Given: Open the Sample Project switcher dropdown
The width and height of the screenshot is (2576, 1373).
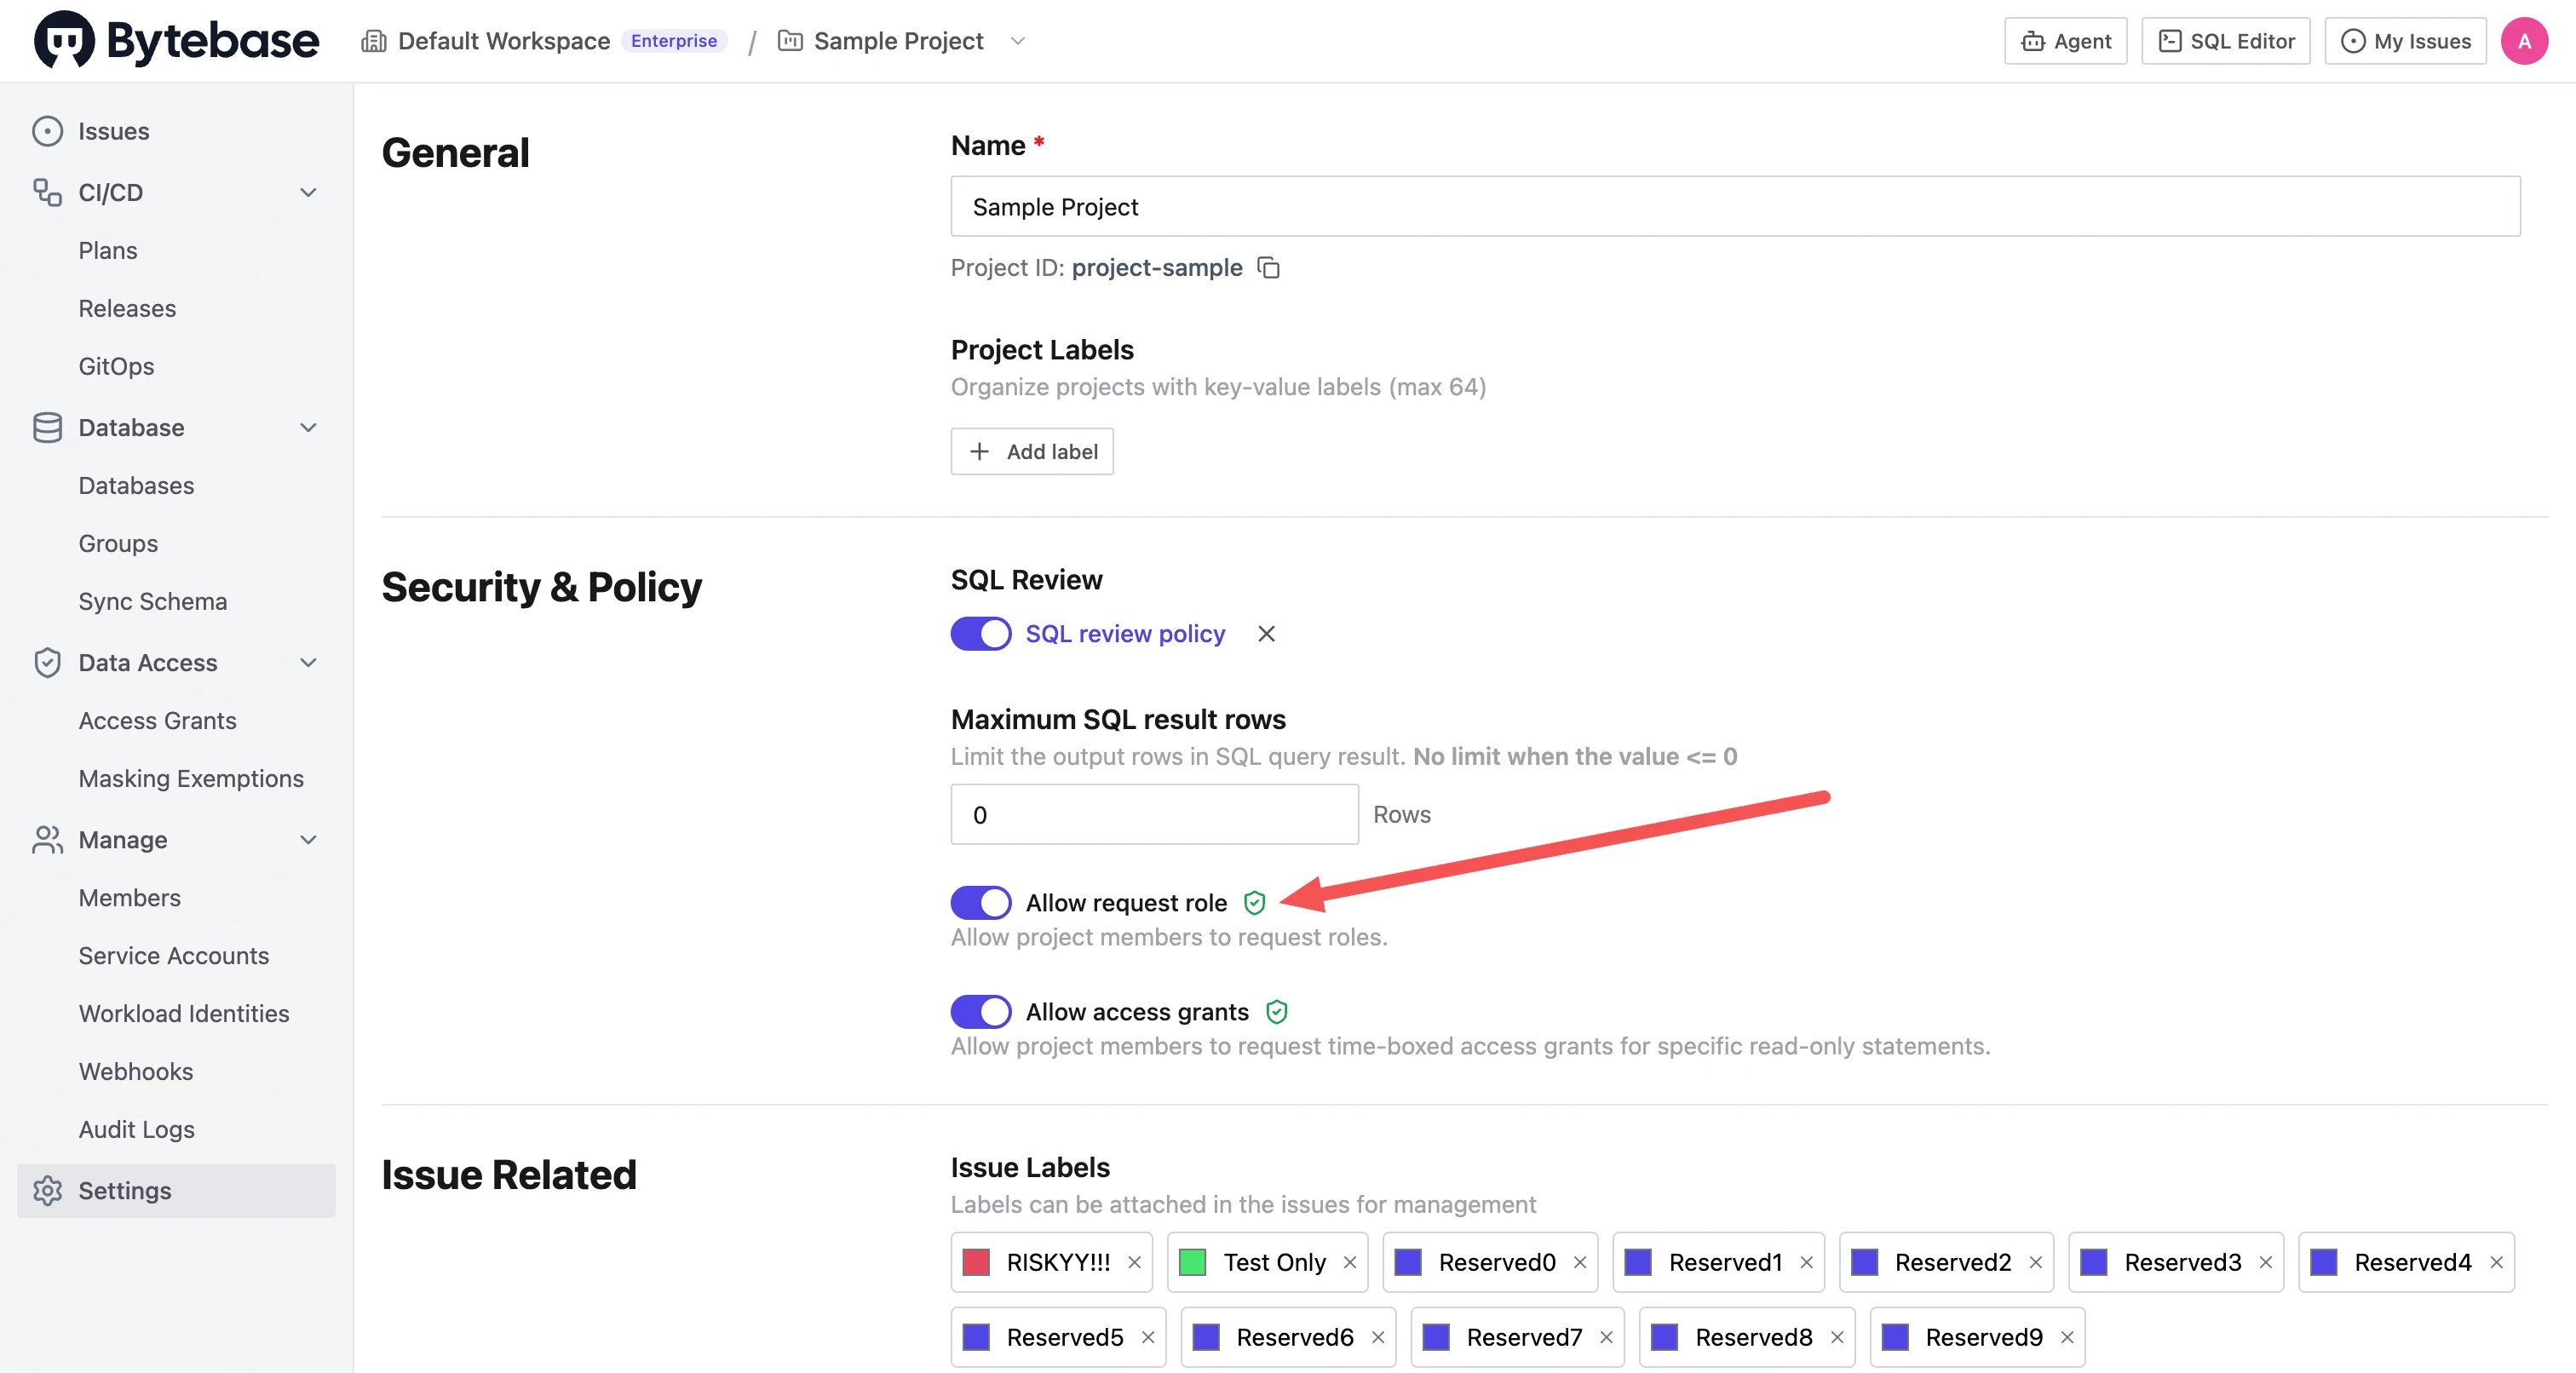Looking at the screenshot, I should pos(1018,41).
